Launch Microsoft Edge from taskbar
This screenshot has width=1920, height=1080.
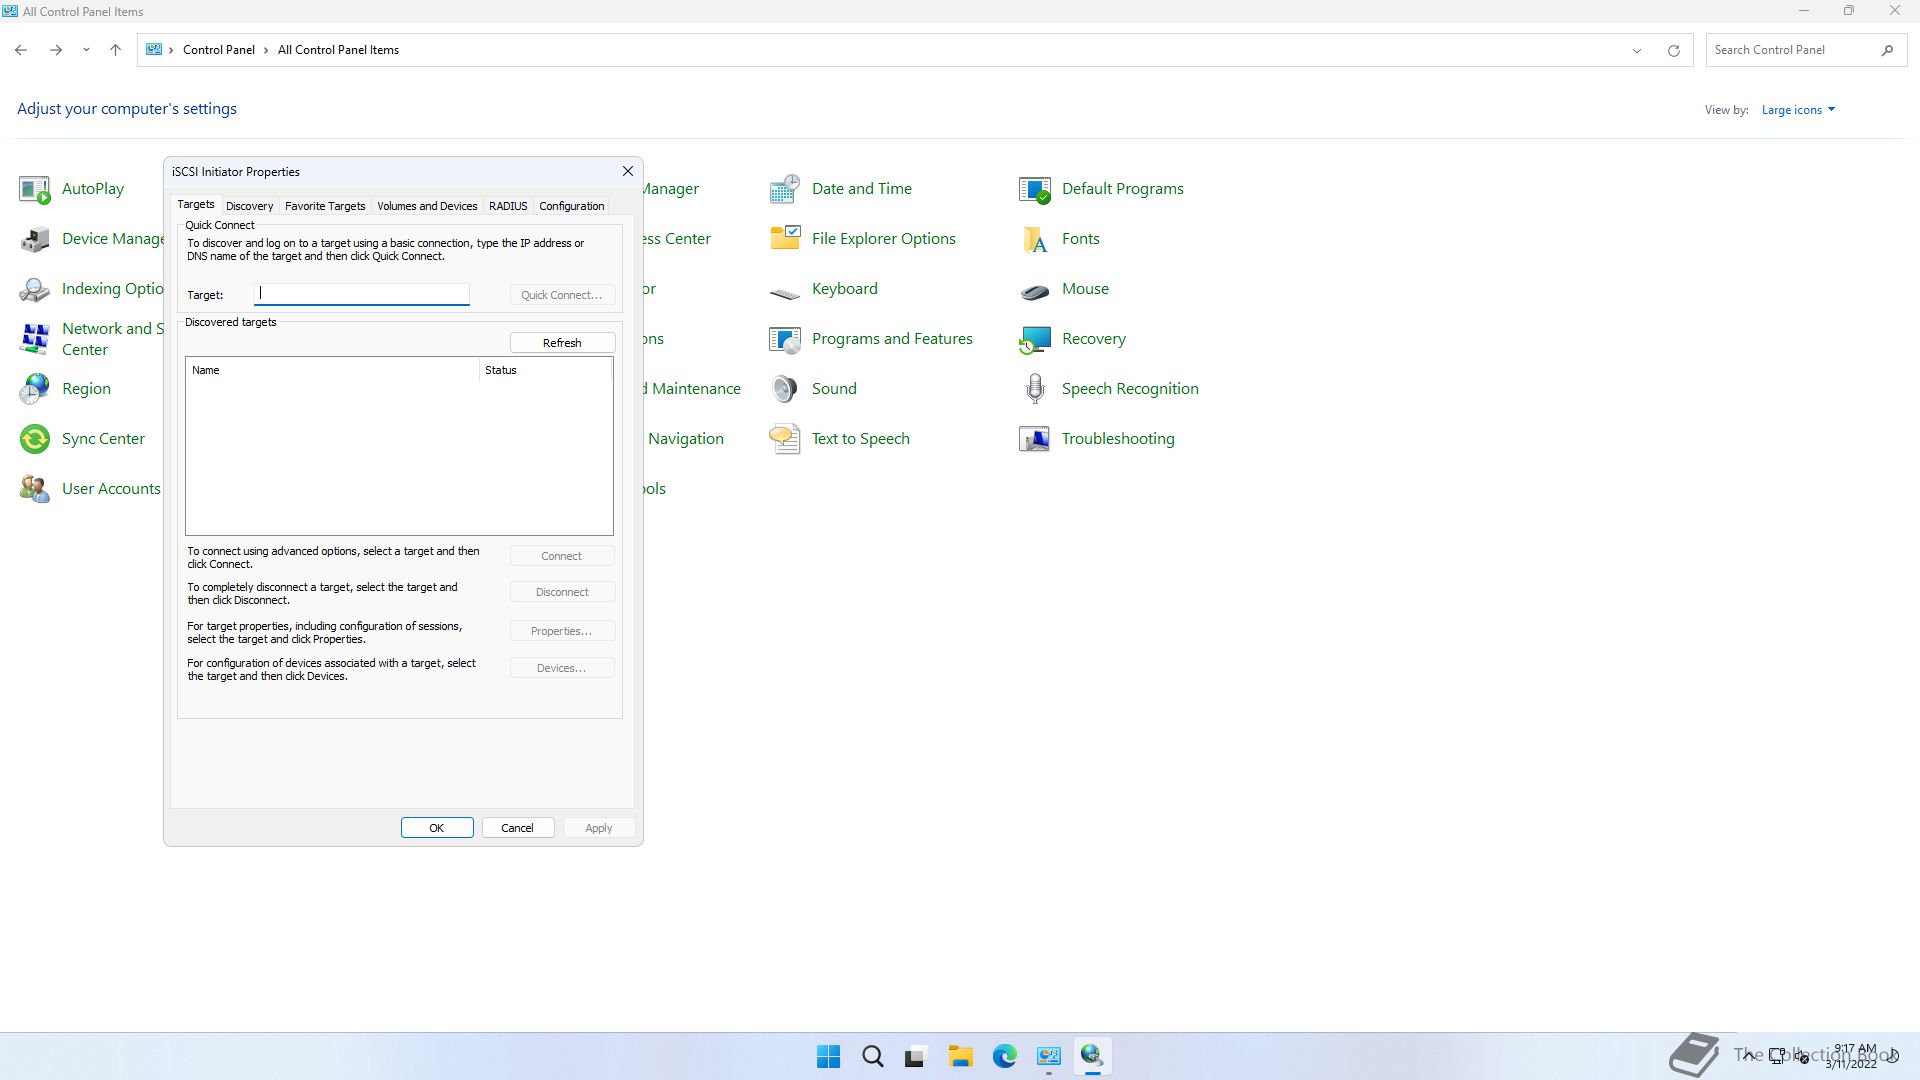tap(1004, 1056)
